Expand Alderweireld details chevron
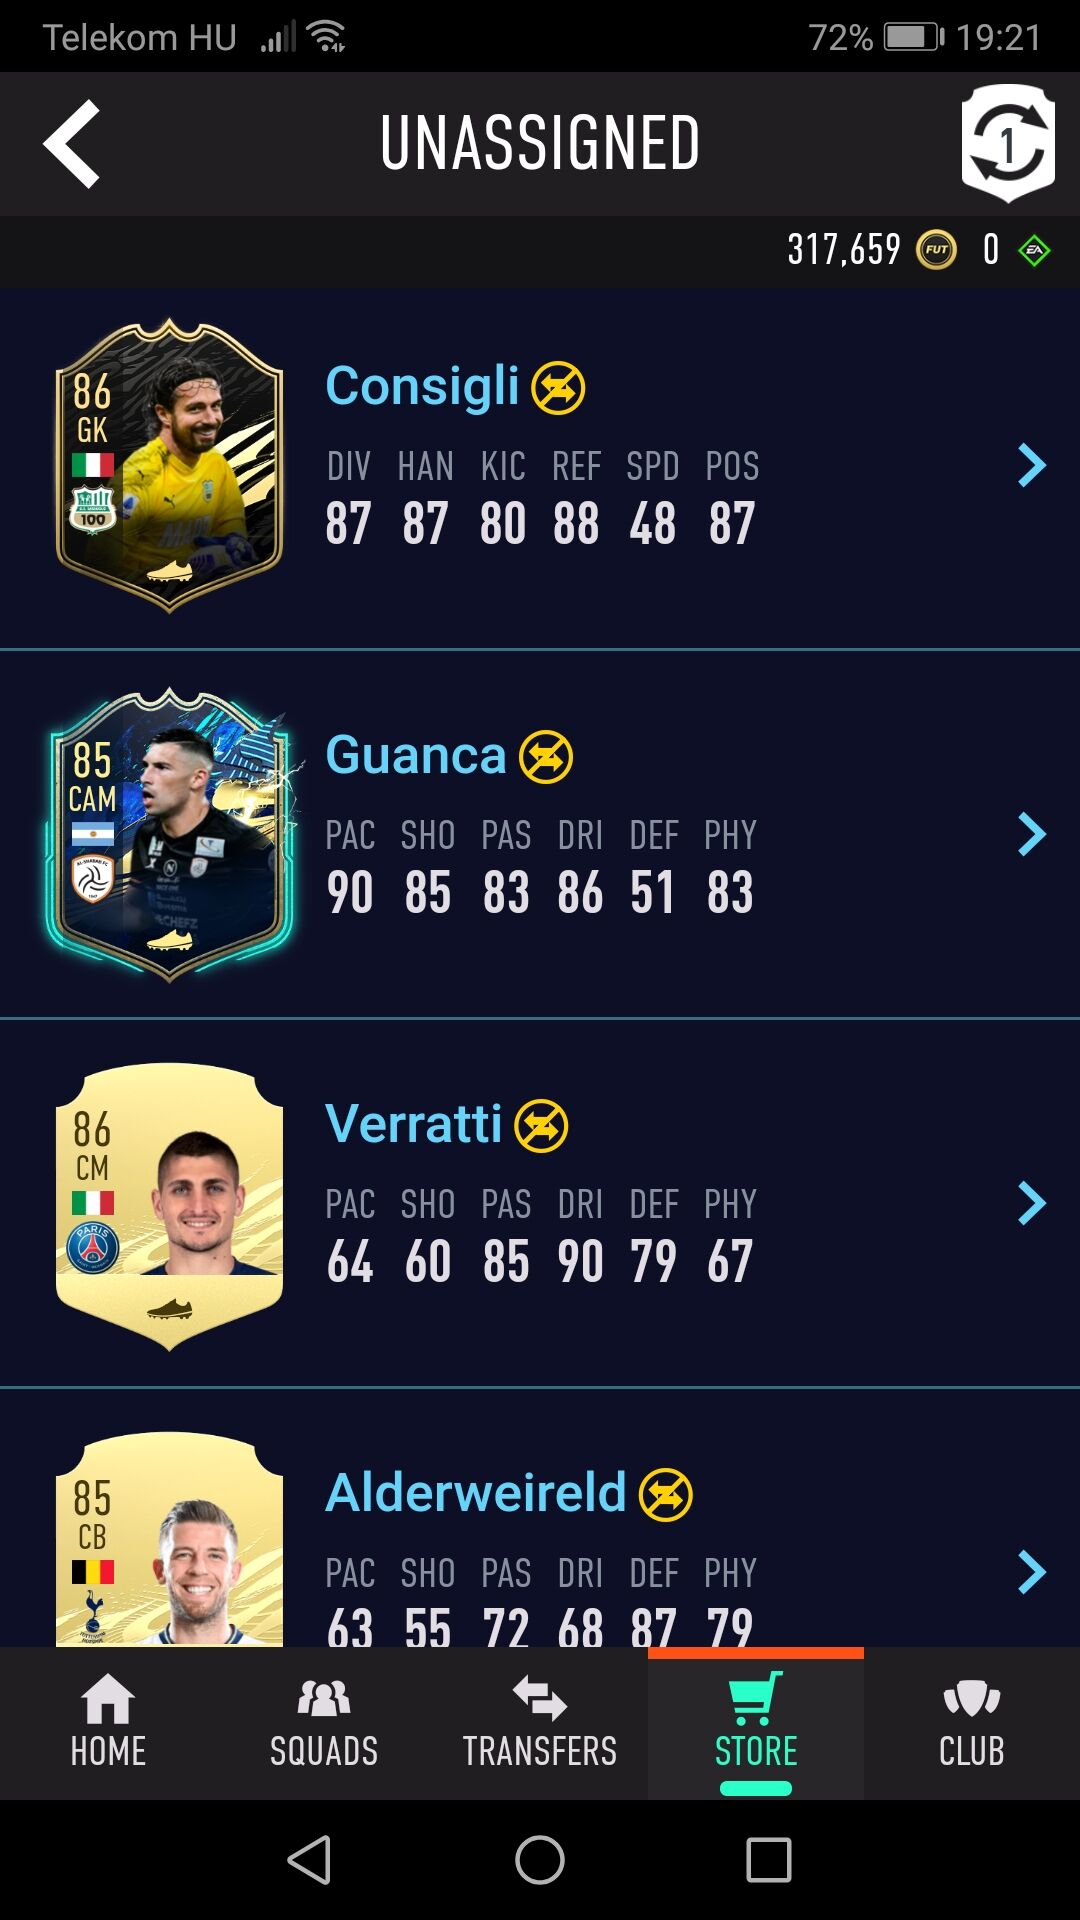The height and width of the screenshot is (1920, 1080). point(1031,1572)
